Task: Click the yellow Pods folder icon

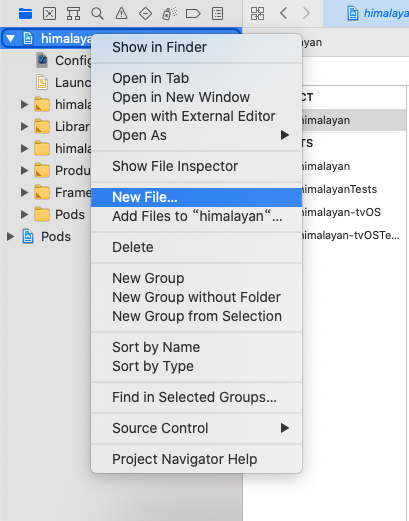Action: 42,214
